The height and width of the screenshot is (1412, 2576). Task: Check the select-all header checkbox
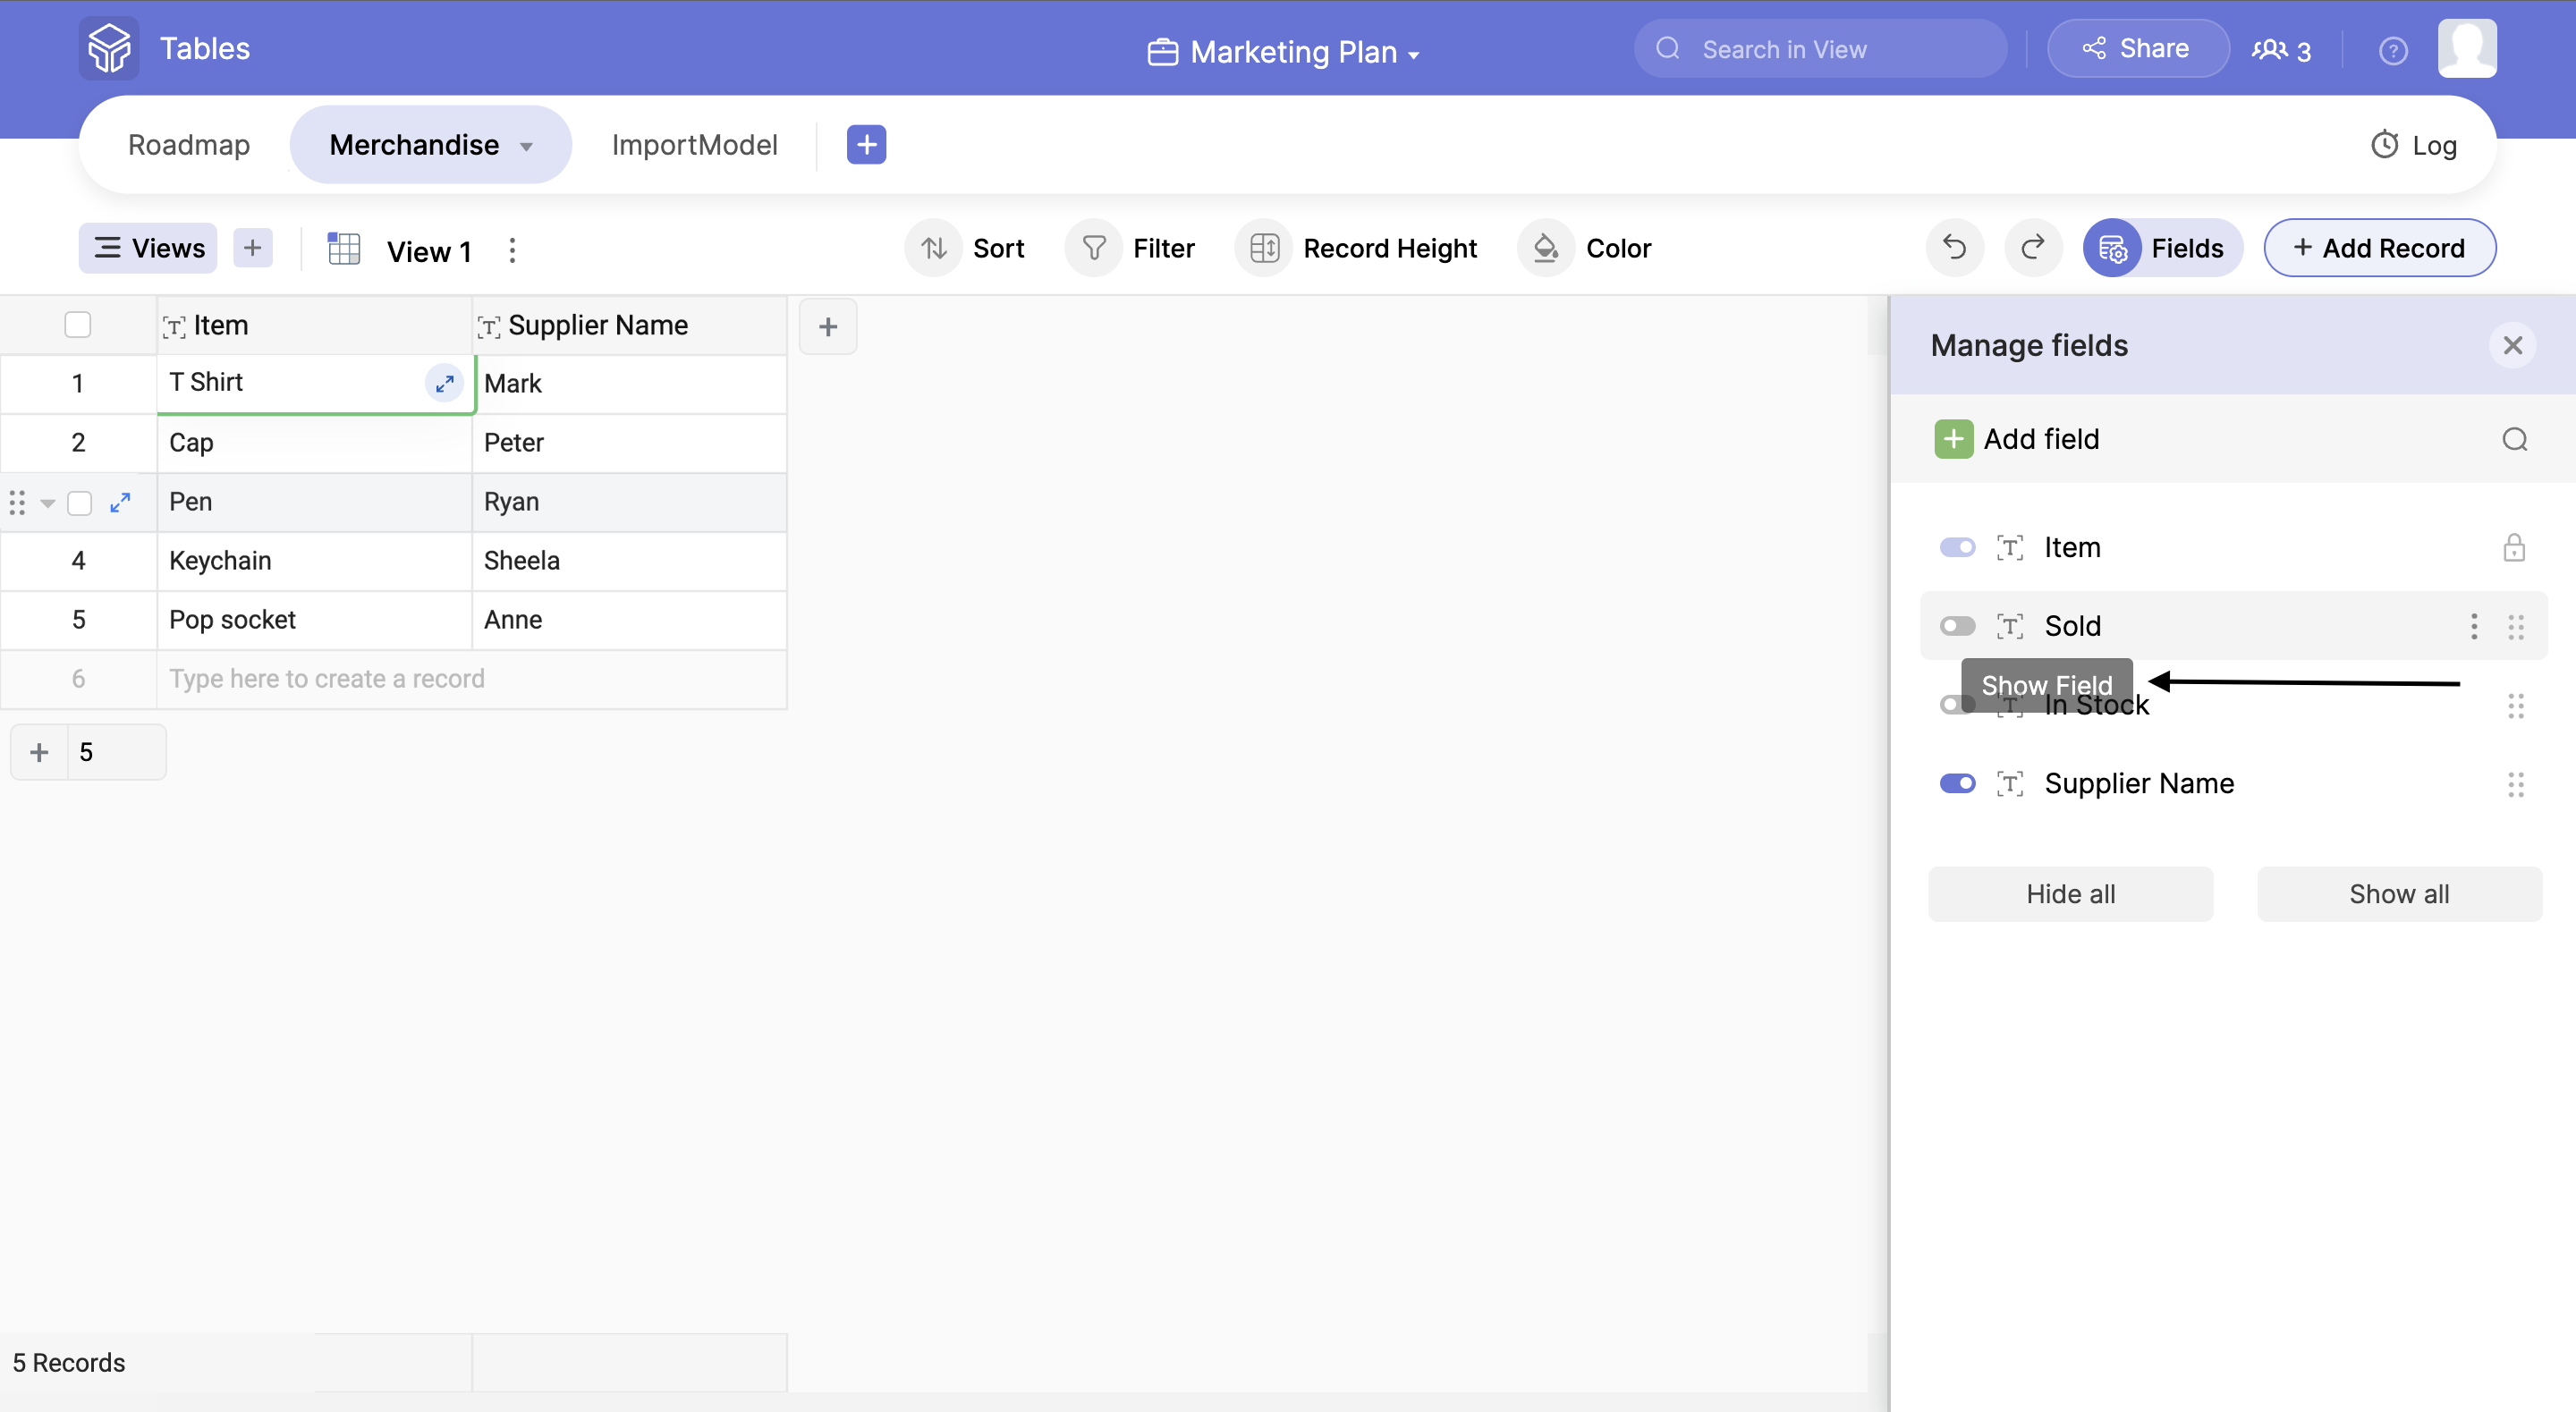click(77, 325)
